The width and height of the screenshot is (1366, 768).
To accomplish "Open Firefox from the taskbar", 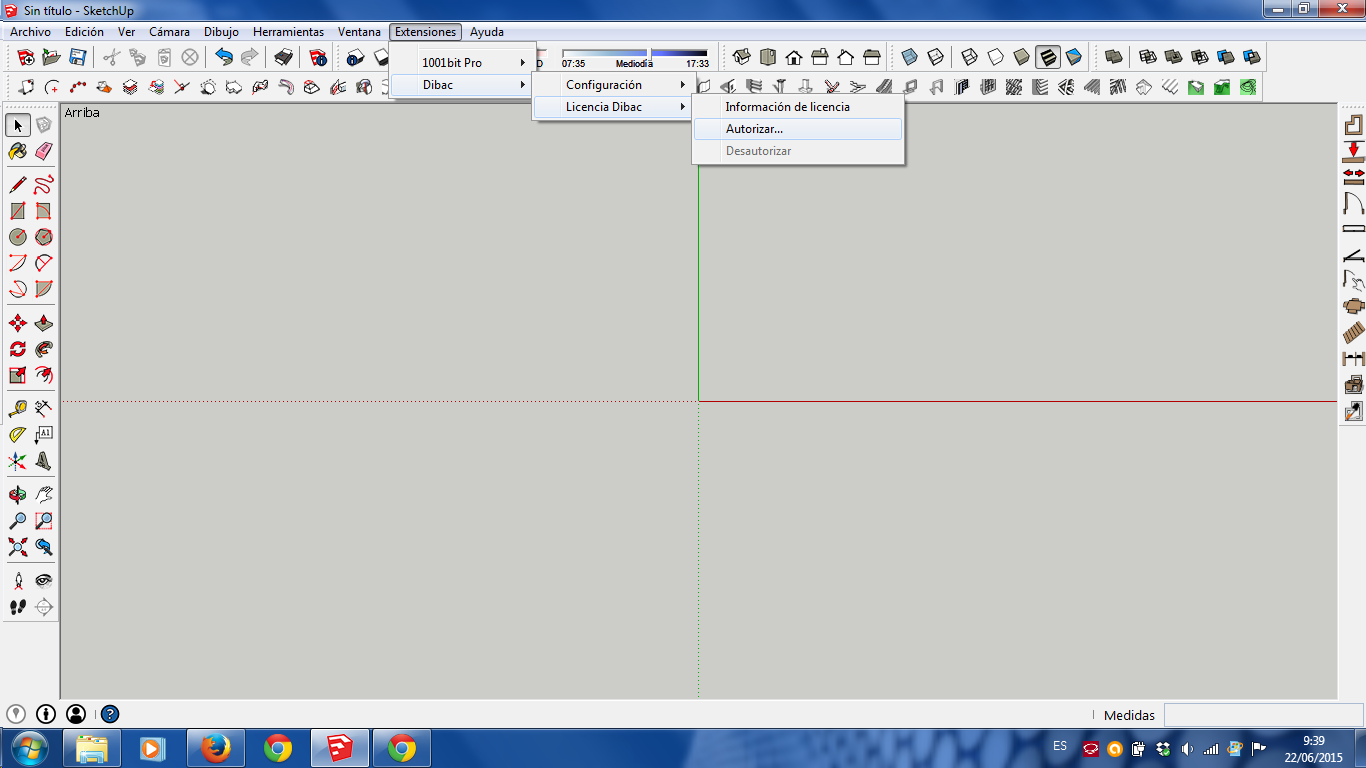I will 215,748.
